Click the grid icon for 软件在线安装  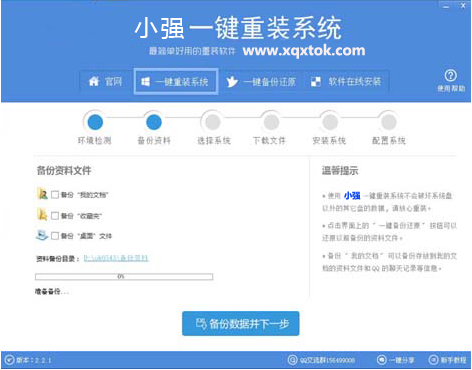[316, 82]
